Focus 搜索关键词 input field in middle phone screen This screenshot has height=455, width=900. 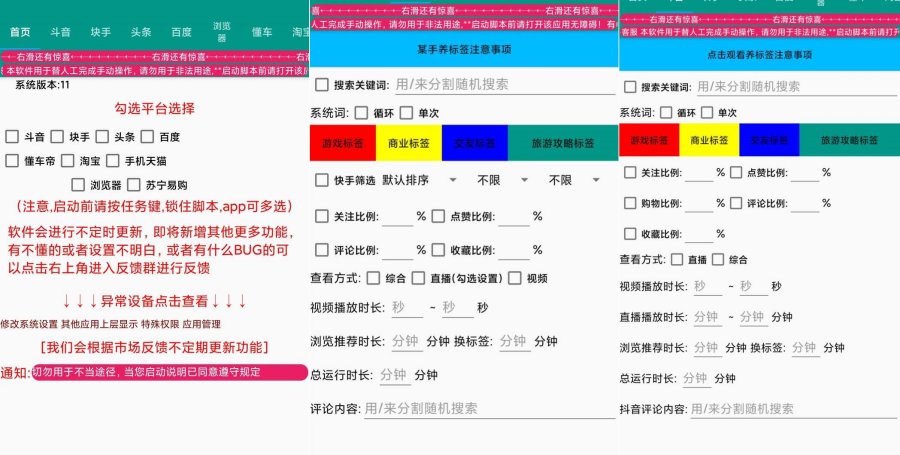(x=505, y=85)
